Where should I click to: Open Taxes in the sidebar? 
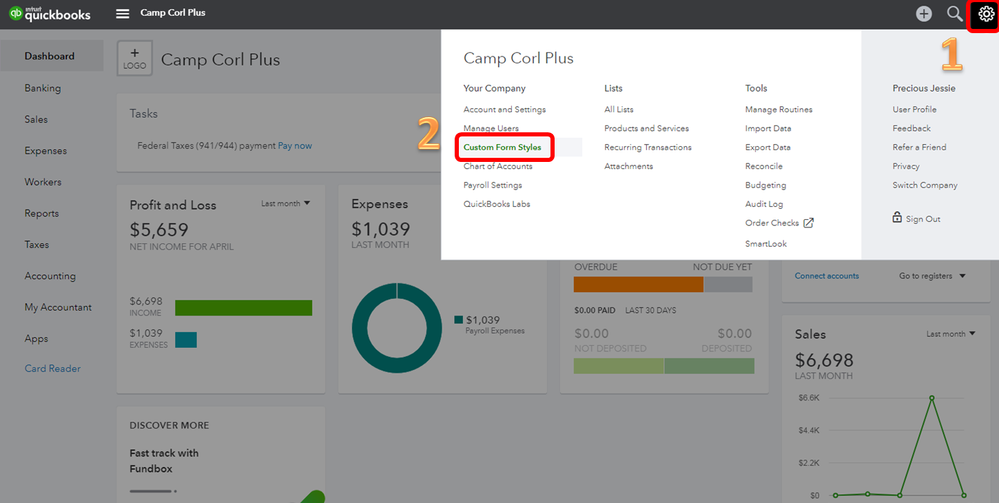37,244
